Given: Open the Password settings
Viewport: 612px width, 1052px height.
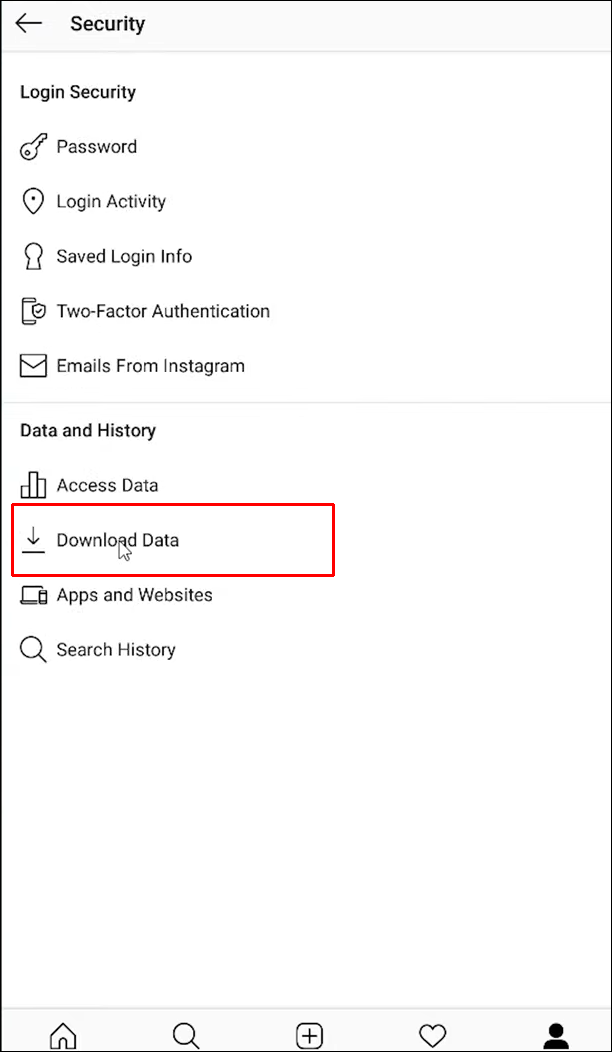Looking at the screenshot, I should click(97, 147).
